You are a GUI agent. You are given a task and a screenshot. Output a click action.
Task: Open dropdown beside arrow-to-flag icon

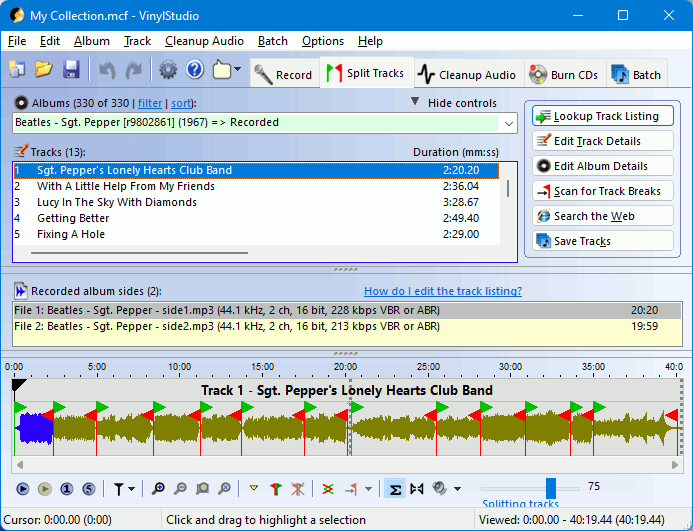pyautogui.click(x=368, y=489)
